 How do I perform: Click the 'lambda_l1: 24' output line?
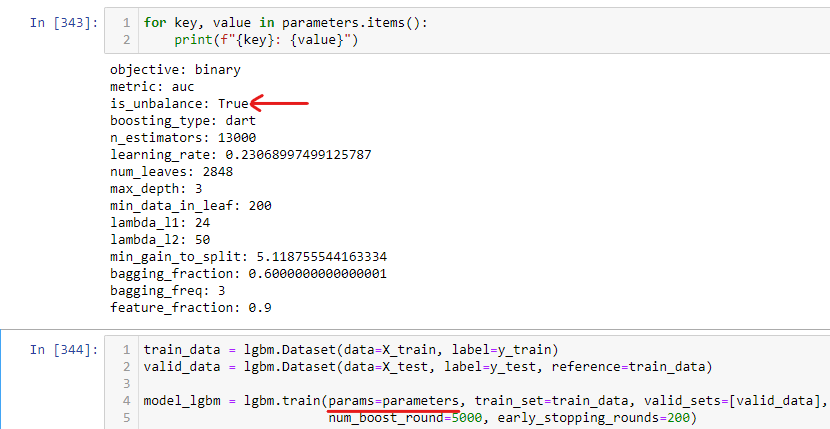click(160, 222)
